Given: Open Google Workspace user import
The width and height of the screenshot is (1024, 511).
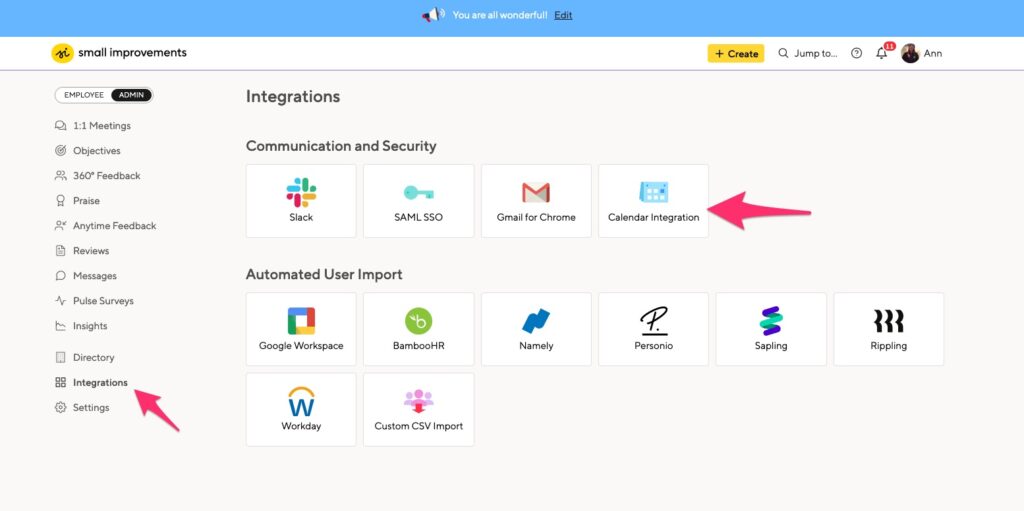Looking at the screenshot, I should pos(301,329).
